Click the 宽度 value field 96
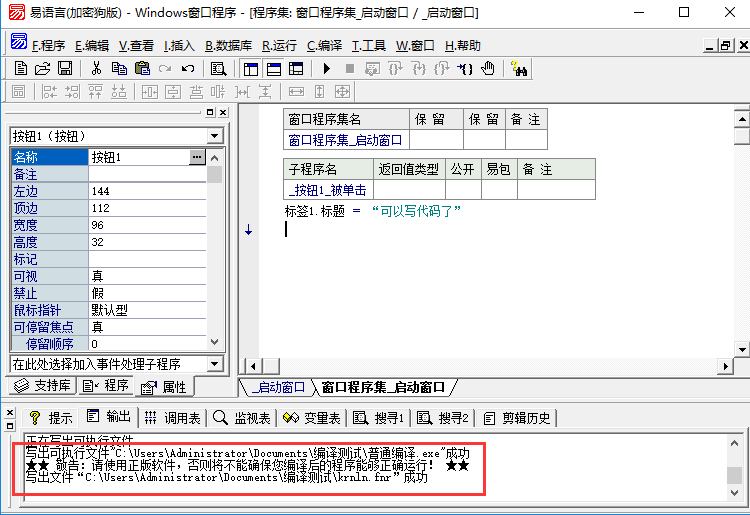 147,224
